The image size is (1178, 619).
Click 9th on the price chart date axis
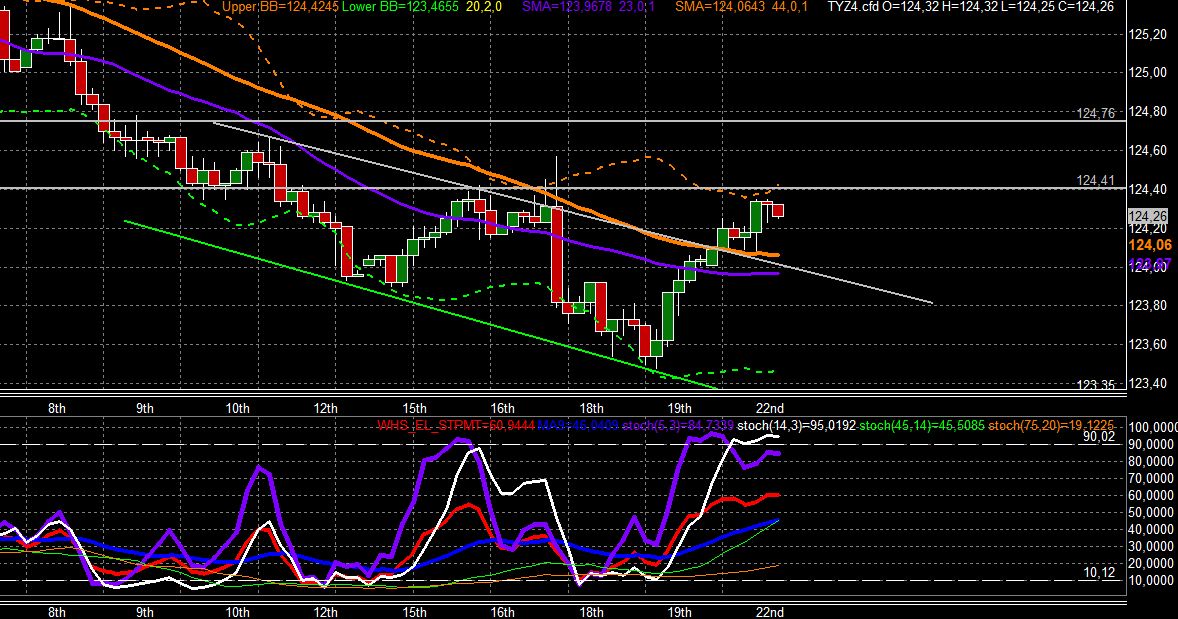point(145,409)
